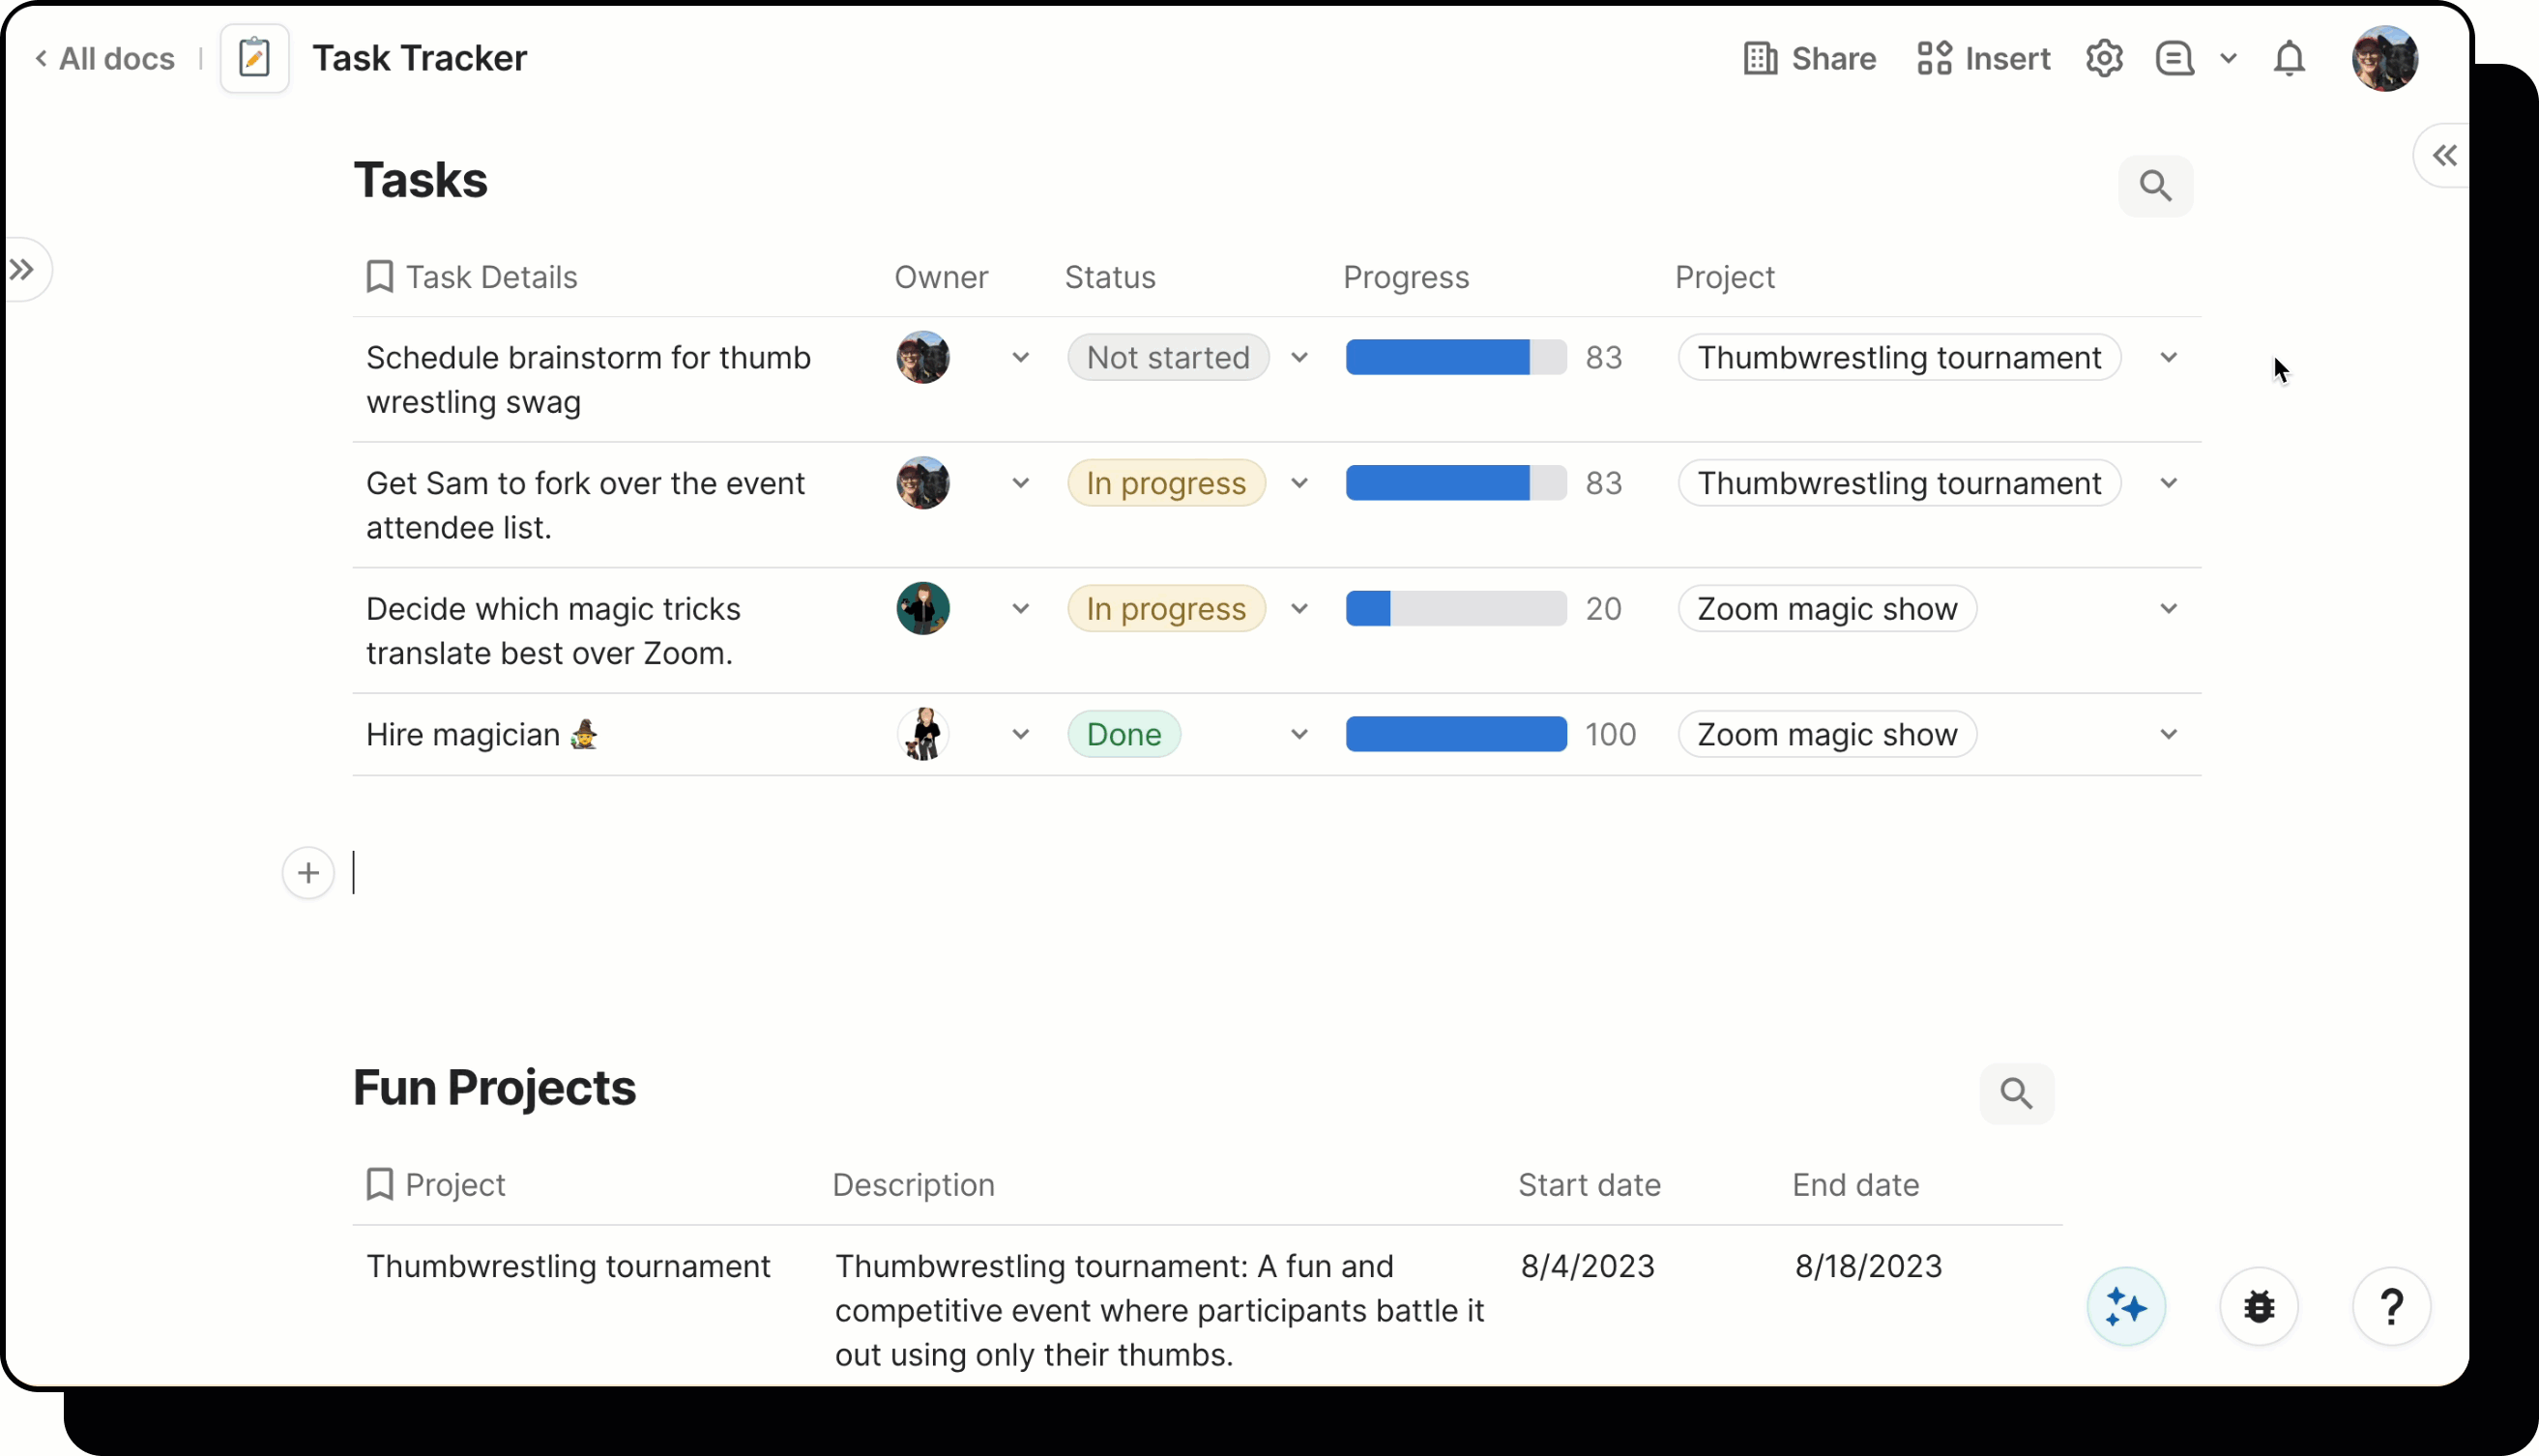Click owner avatar in Get Sam row
This screenshot has width=2539, height=1456.
click(x=922, y=484)
